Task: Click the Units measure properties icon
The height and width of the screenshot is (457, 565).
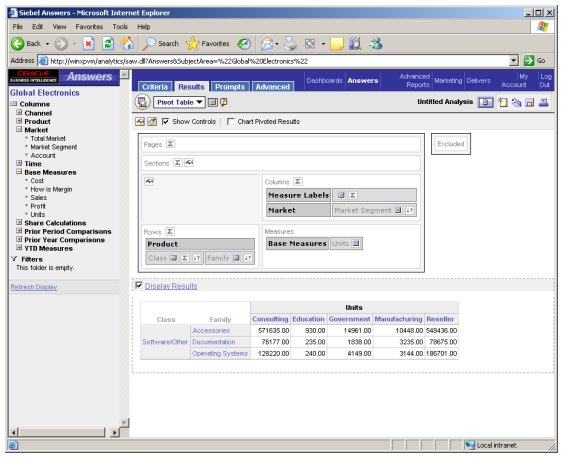Action: point(356,243)
